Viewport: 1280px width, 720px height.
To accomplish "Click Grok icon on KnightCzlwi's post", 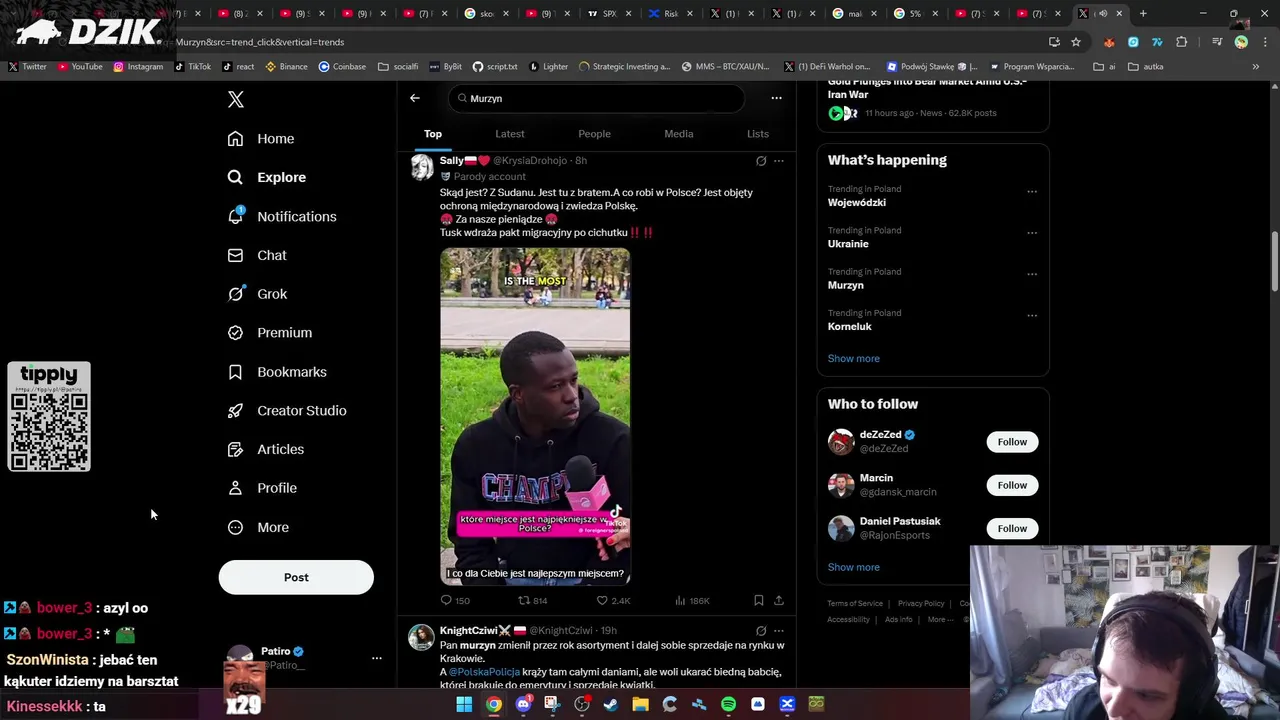I will (761, 631).
